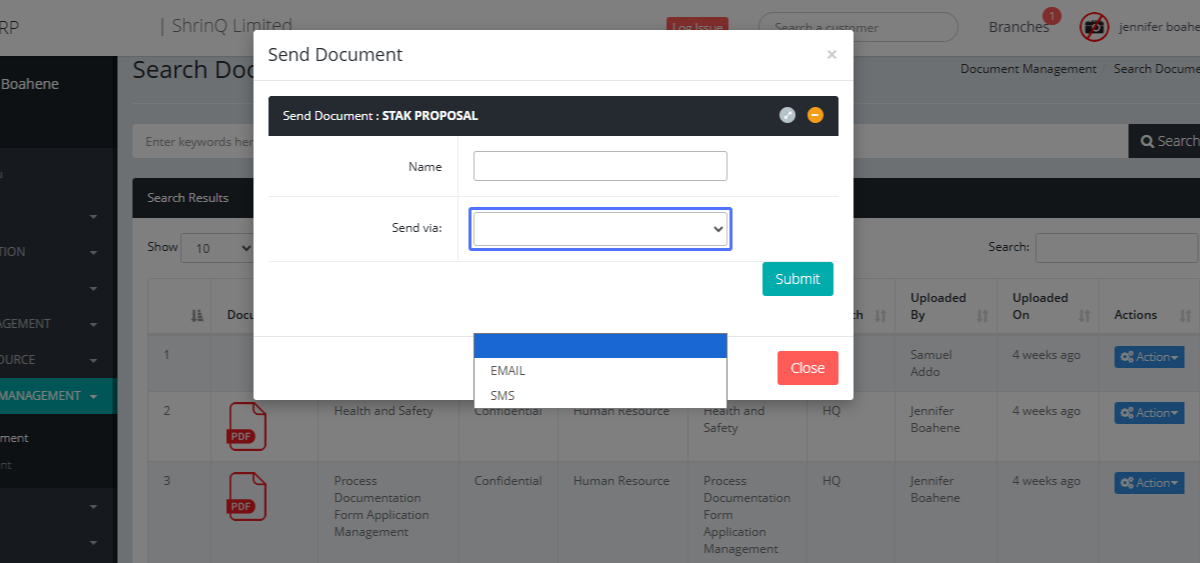Click the expand icon in Send Document panel header
The image size is (1200, 563).
[787, 115]
